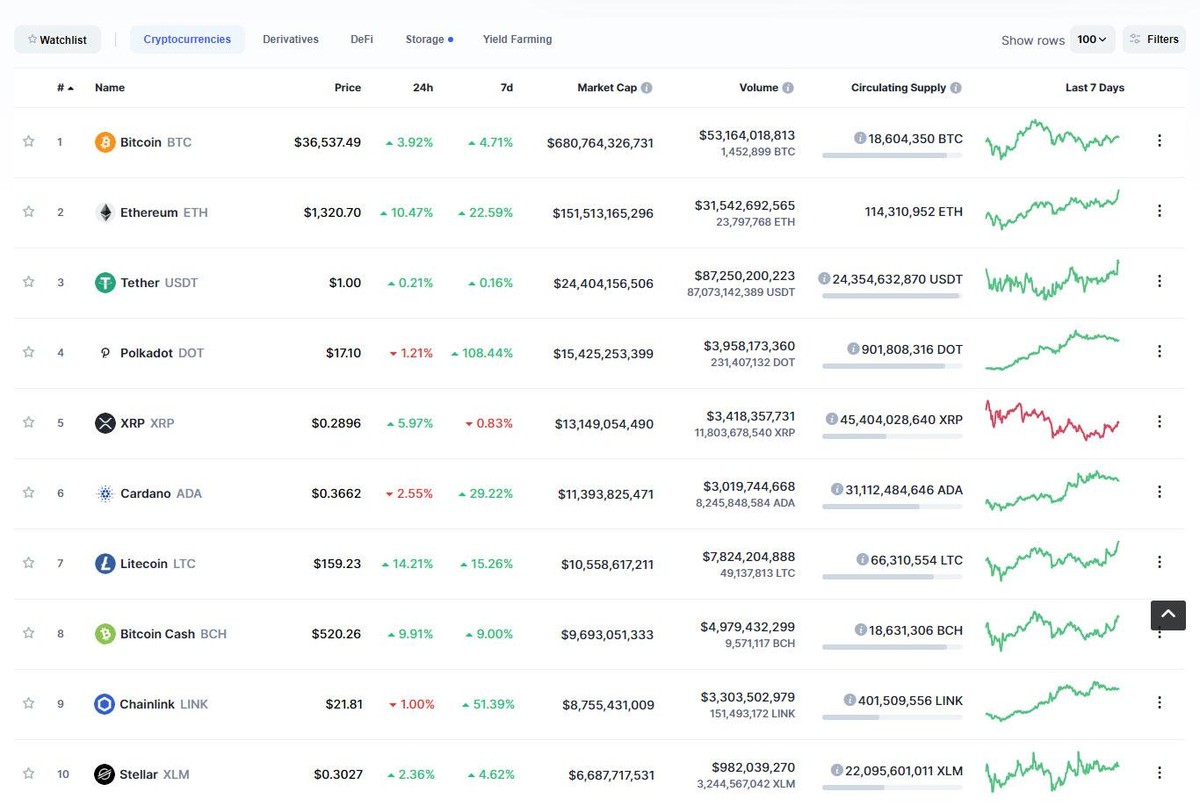
Task: Select the Tether USDT logo
Action: (x=105, y=282)
